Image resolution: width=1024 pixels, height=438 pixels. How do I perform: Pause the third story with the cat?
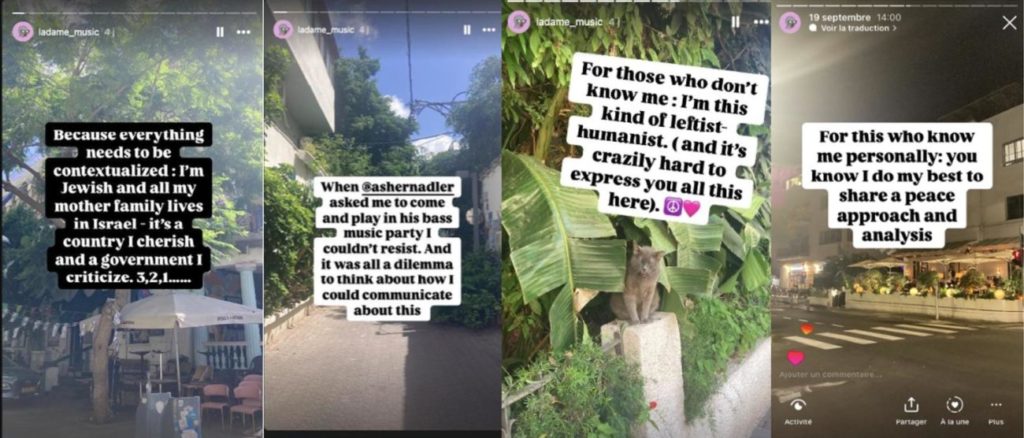[x=735, y=22]
